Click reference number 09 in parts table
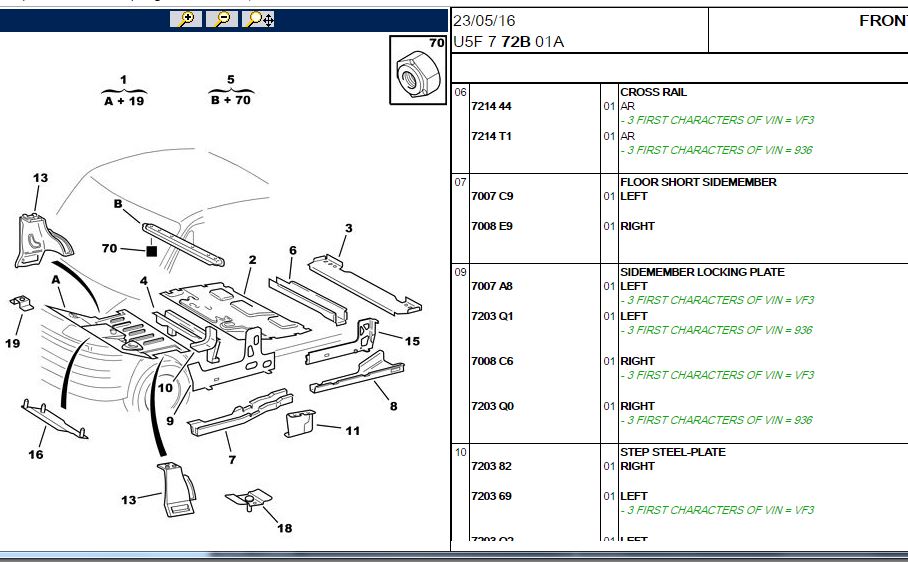 click(460, 272)
